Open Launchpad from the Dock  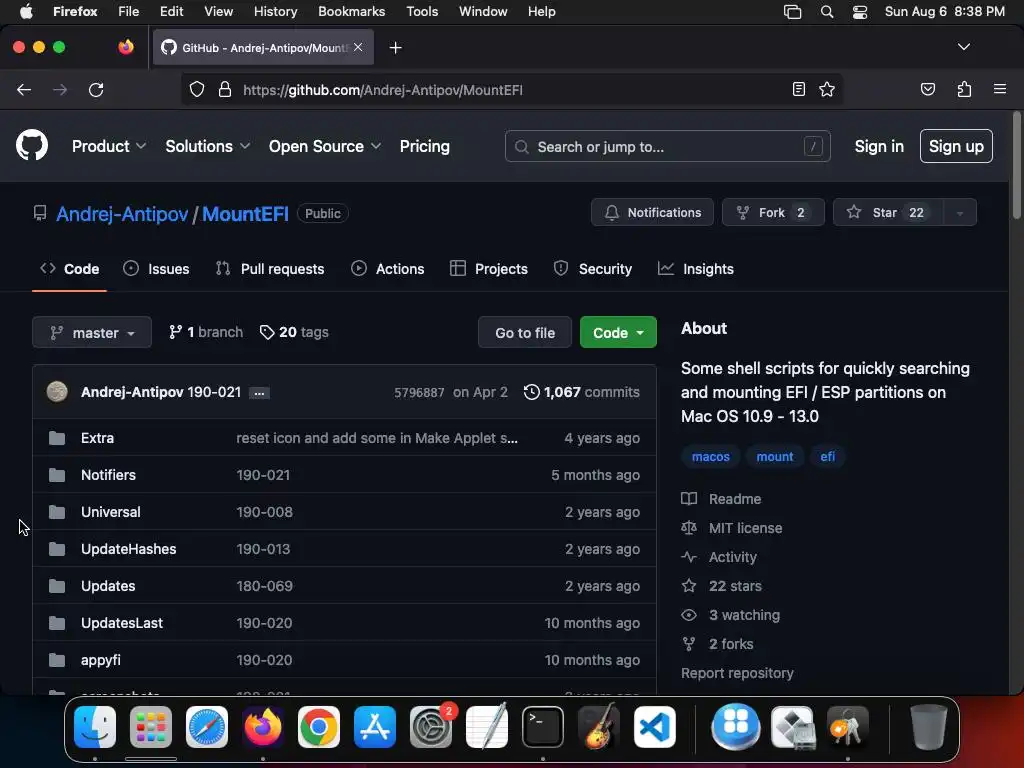tap(151, 727)
